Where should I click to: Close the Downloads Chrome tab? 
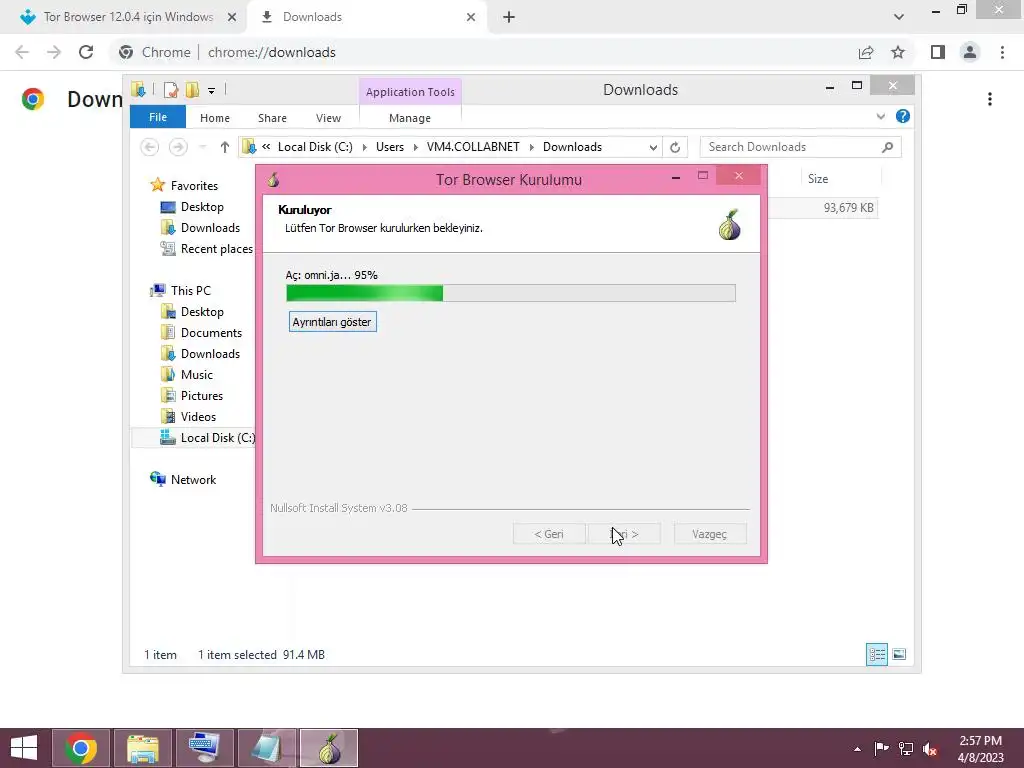click(x=471, y=17)
